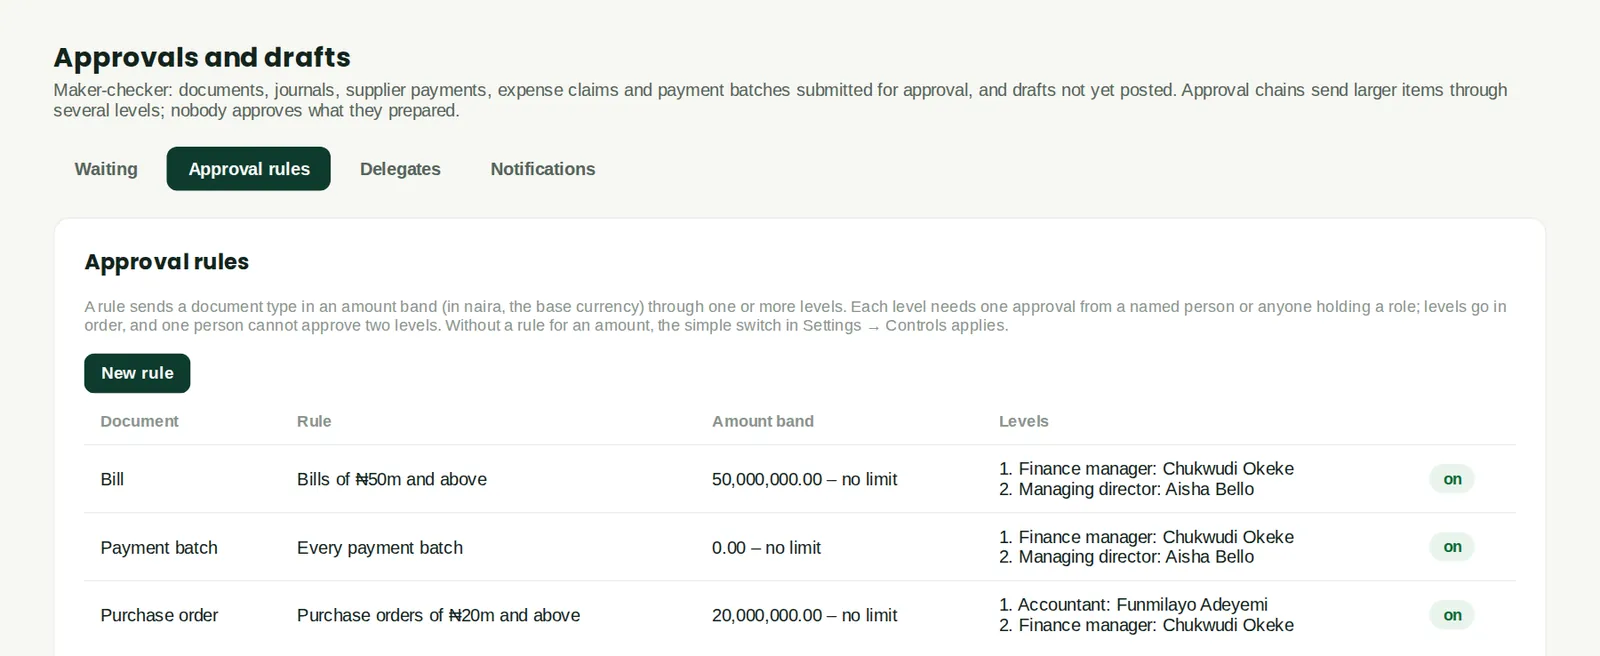Click the 50,000,000.00 – no limit amount band
The height and width of the screenshot is (656, 1600).
click(x=804, y=479)
